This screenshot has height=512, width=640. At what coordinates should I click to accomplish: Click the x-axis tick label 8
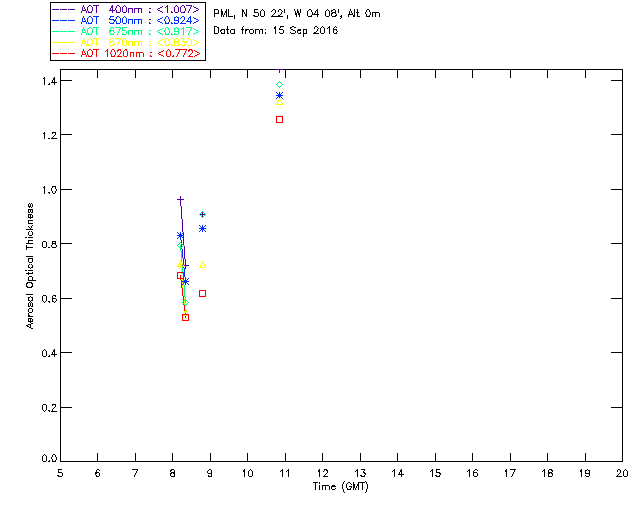tap(173, 473)
